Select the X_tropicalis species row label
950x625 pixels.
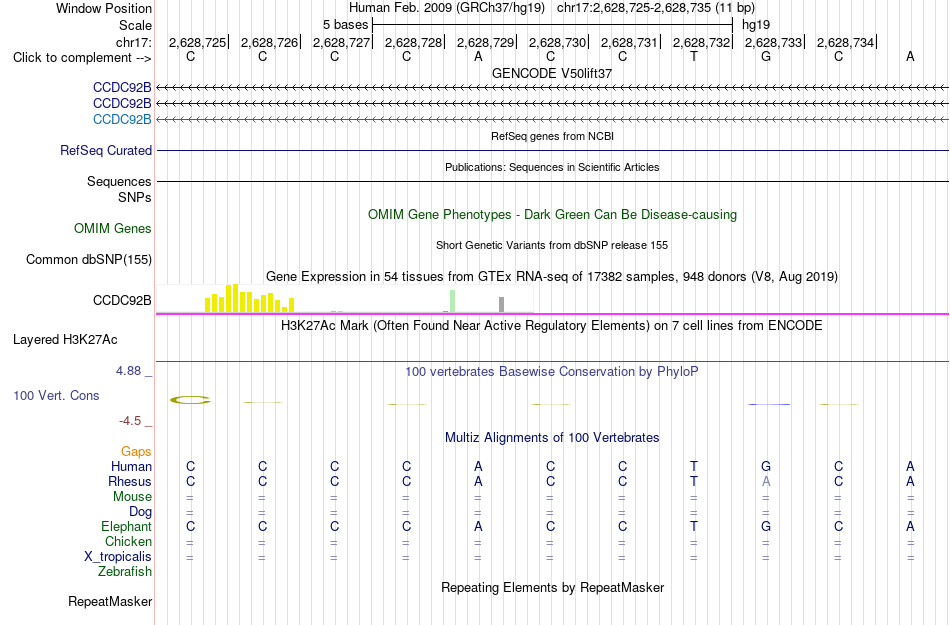click(x=118, y=557)
